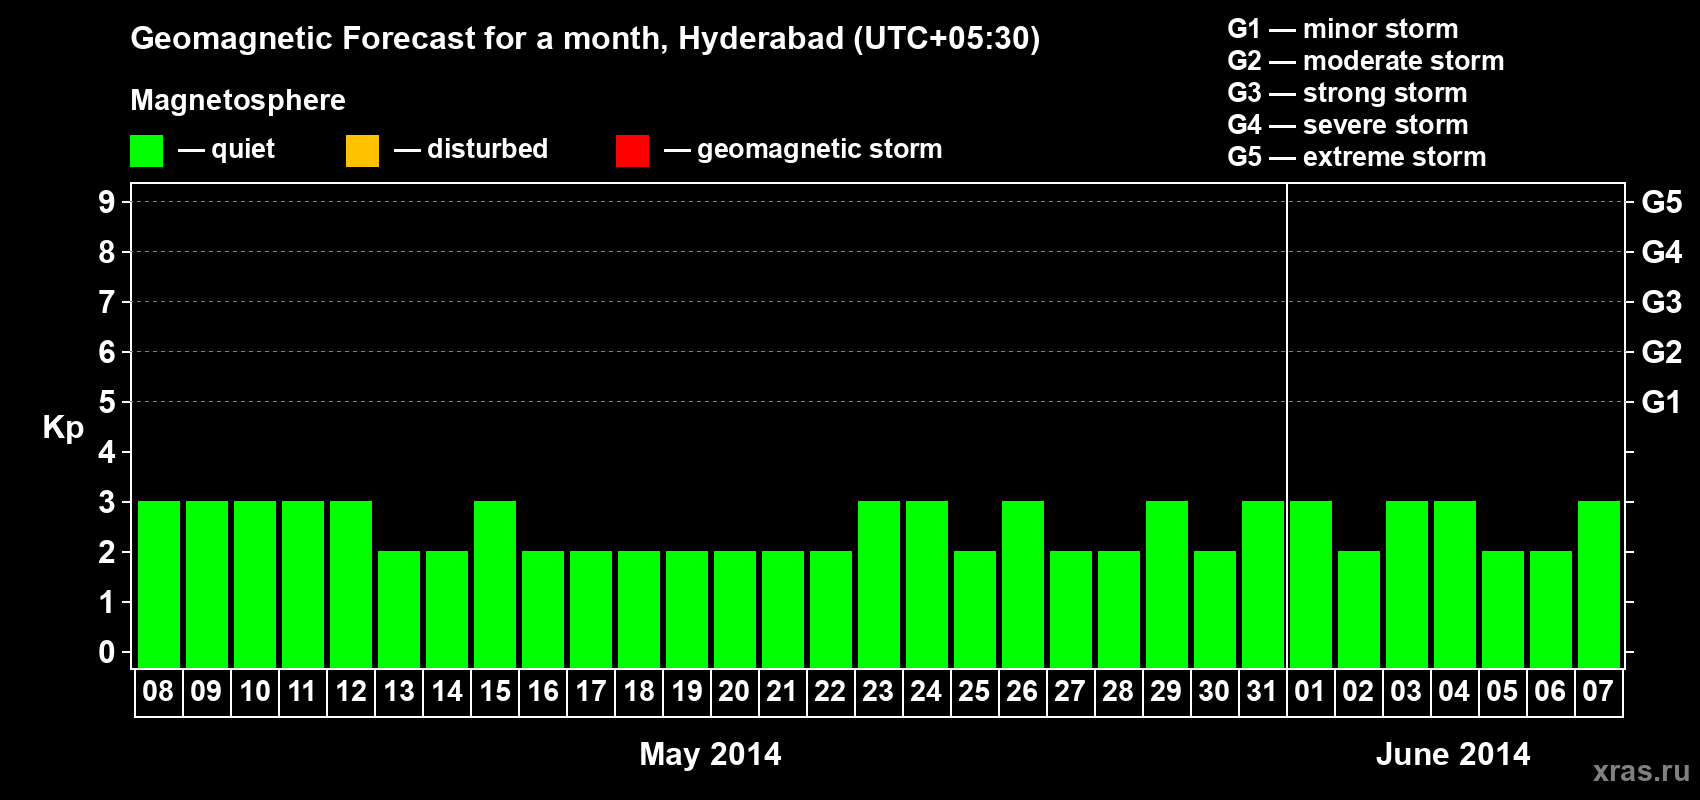The height and width of the screenshot is (800, 1700).
Task: Click the date label 16
Action: [x=542, y=691]
